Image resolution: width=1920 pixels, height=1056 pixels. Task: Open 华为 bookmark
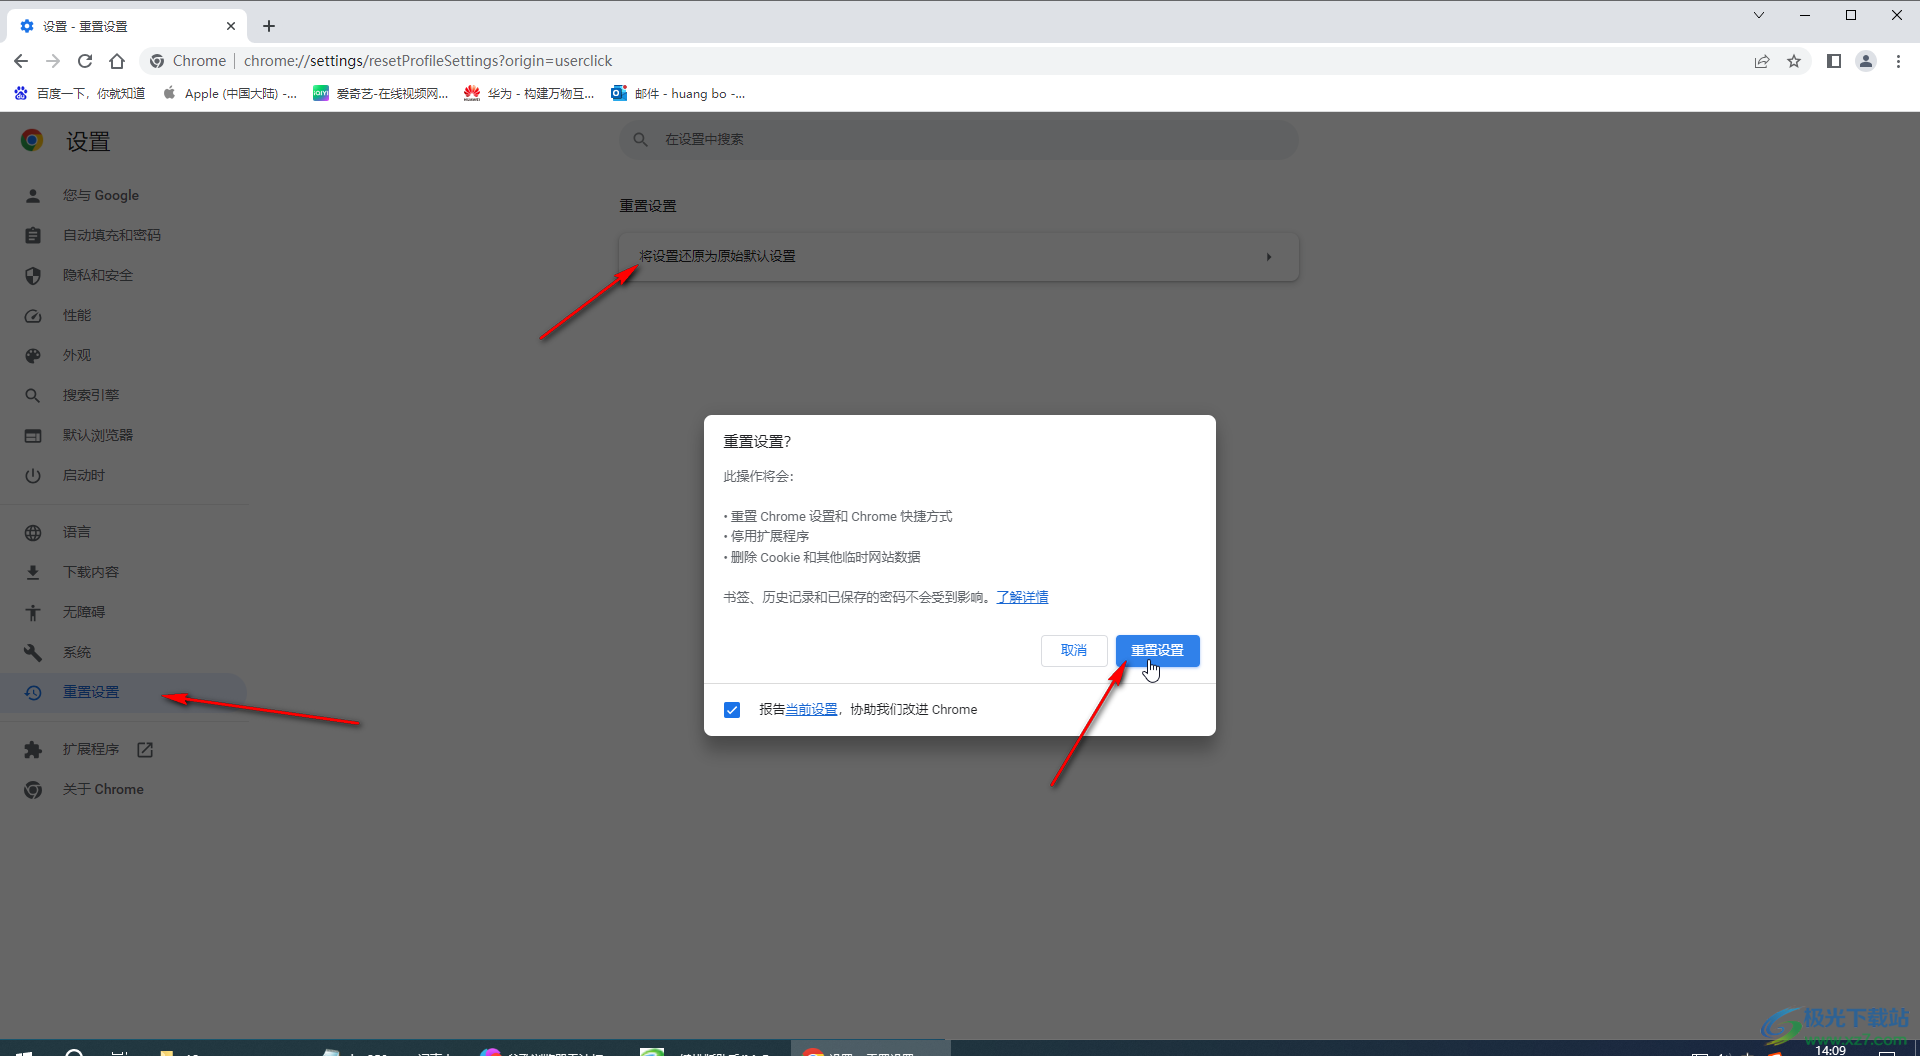[x=529, y=93]
